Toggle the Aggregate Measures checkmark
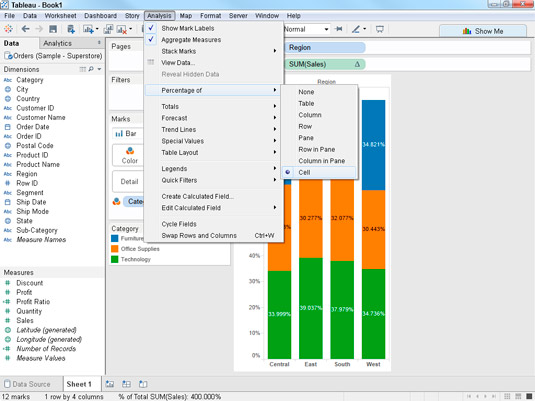The height and width of the screenshot is (401, 535). (x=151, y=40)
